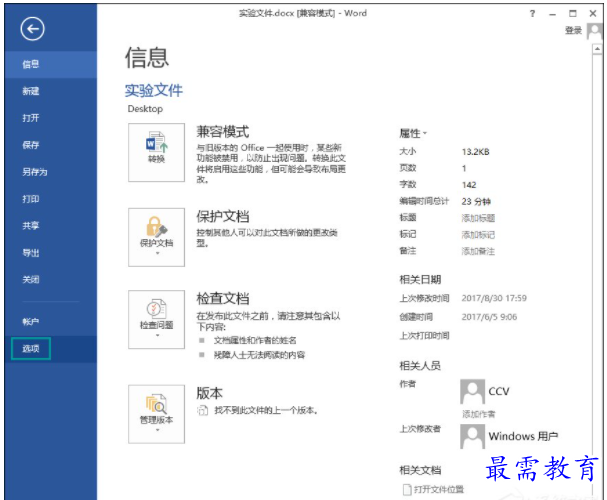Click the word count value 142
The height and width of the screenshot is (500, 607).
point(469,185)
